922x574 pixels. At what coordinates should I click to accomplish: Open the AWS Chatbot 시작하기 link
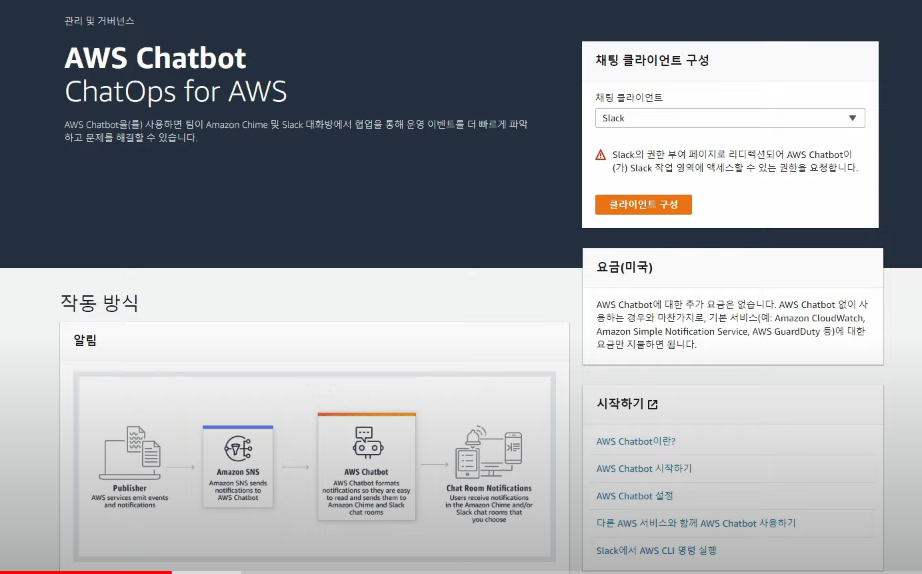click(x=644, y=468)
